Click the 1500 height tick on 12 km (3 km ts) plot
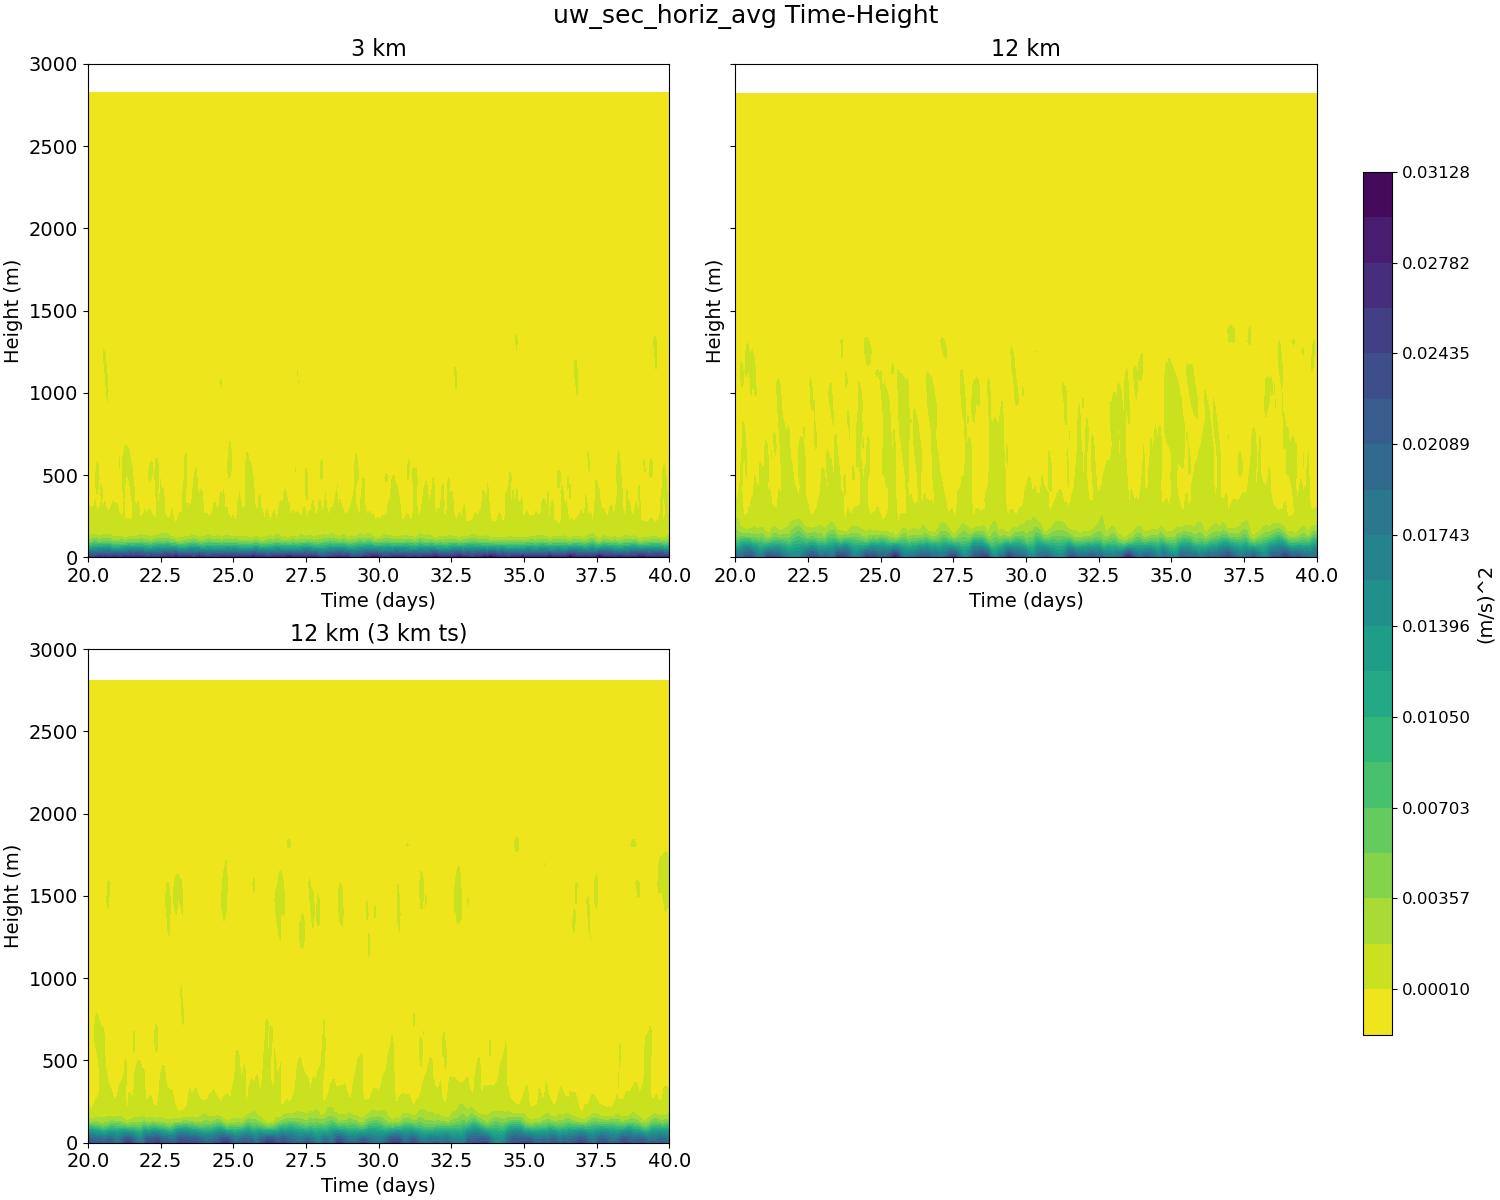 (x=58, y=897)
